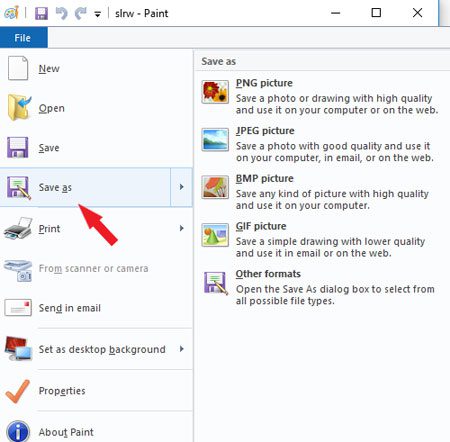
Task: Click the purple floppy Save icon
Action: [x=18, y=147]
